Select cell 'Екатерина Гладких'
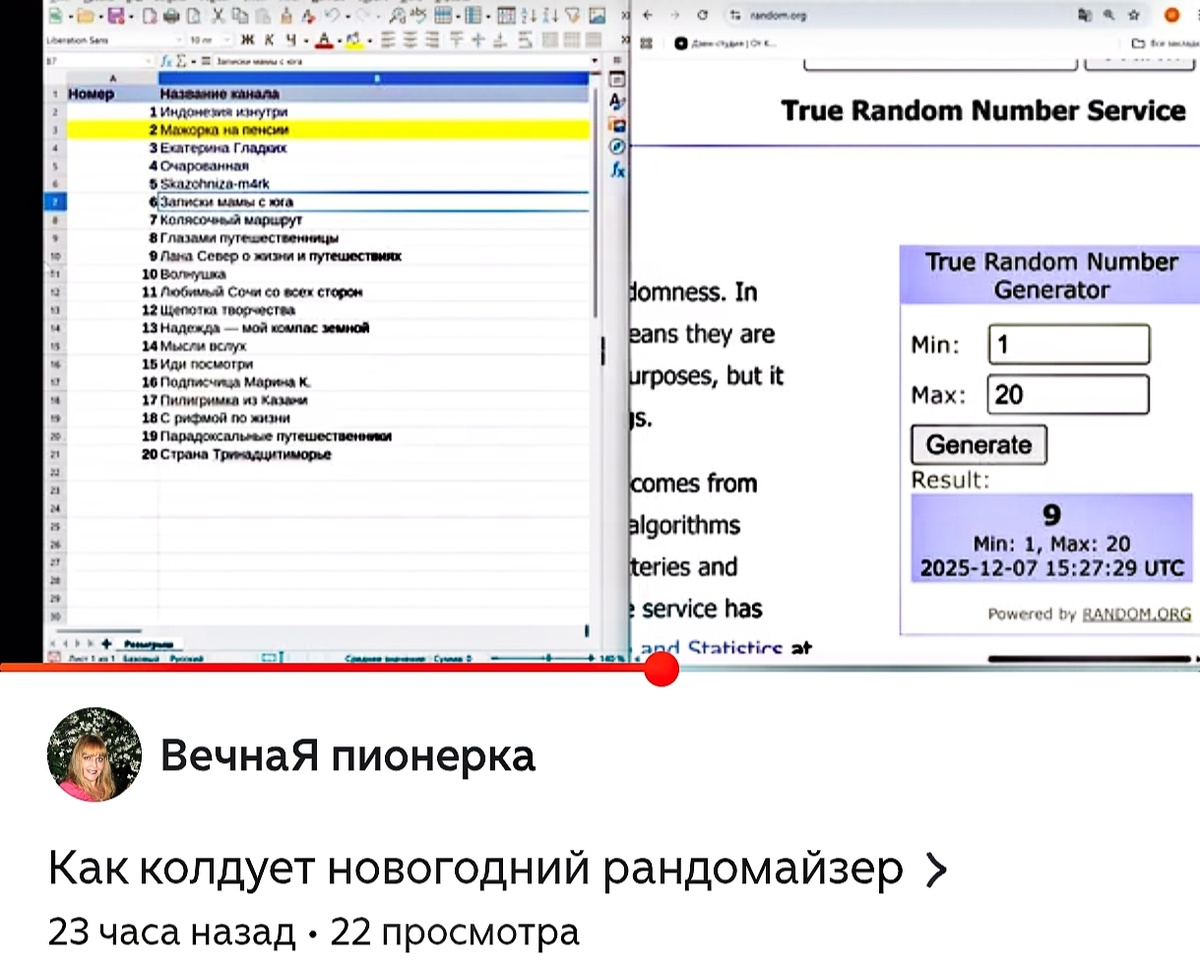Viewport: 1200px width, 969px height. coord(374,148)
